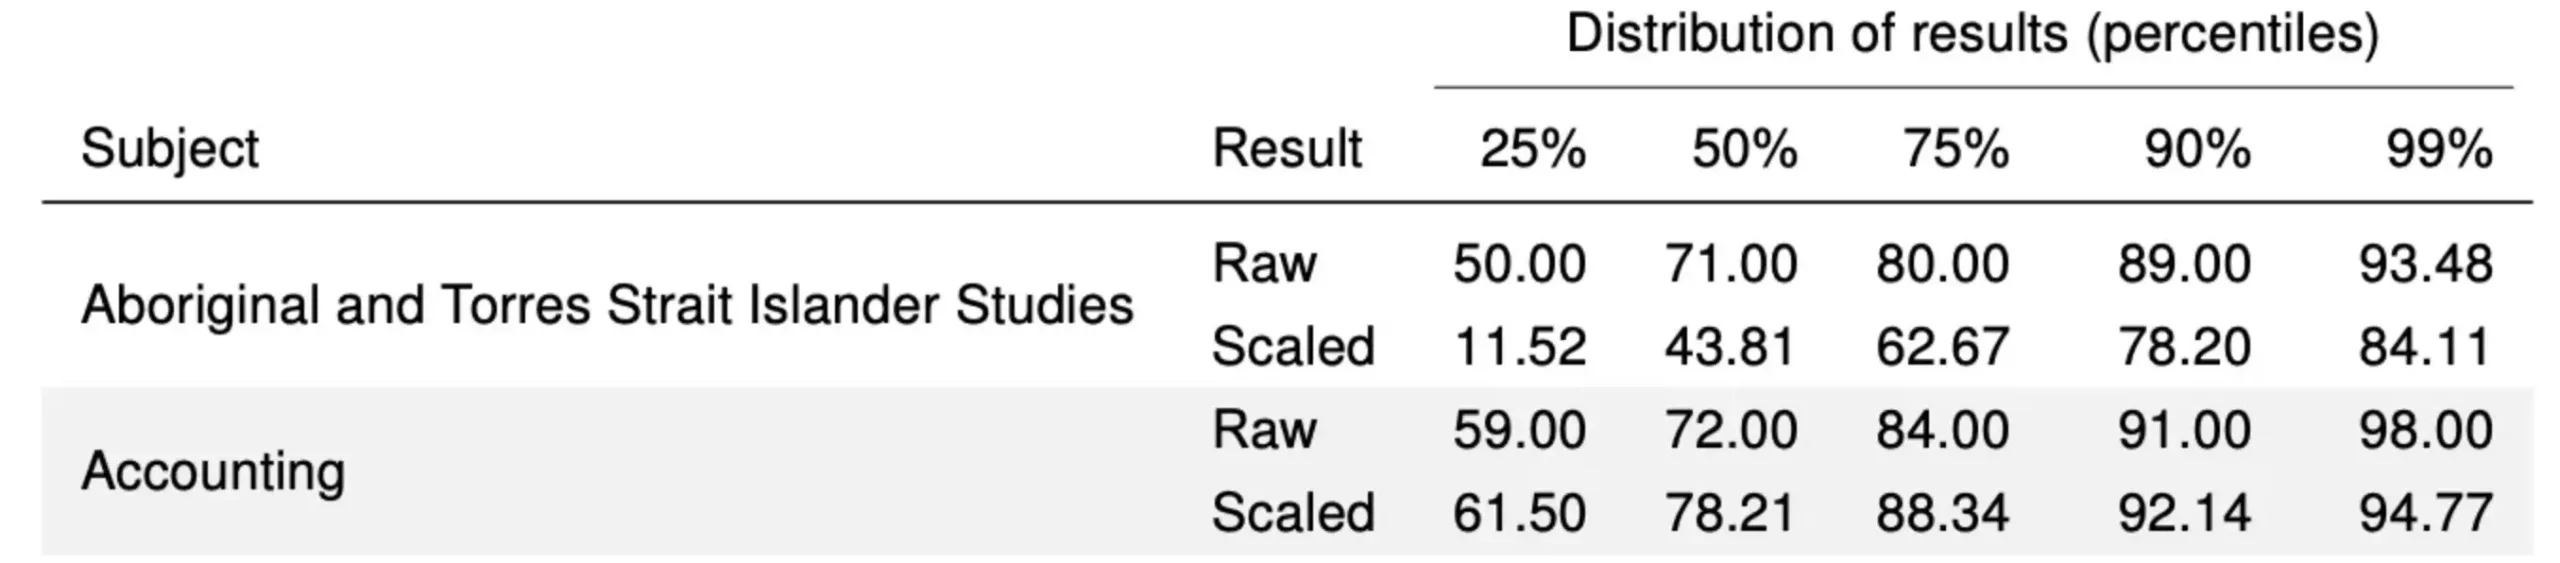
Task: Select the 25% percentile column header
Action: click(1532, 150)
